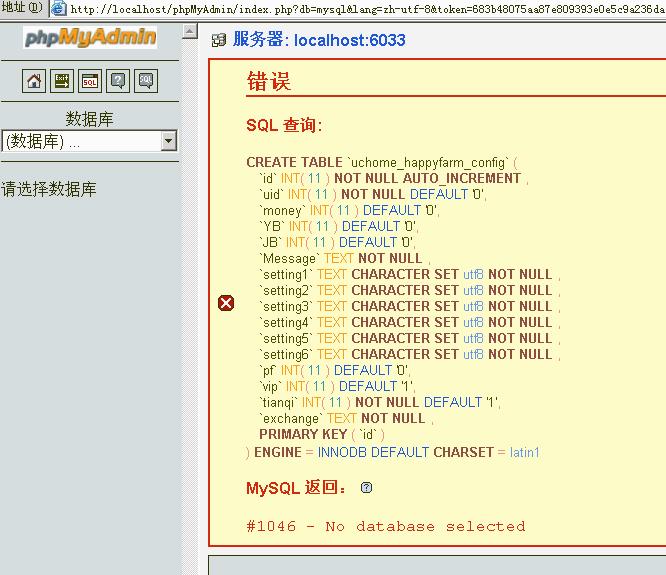Screen dimensions: 666x575
Task: Click the server icon beside 服务器
Action: coord(219,40)
